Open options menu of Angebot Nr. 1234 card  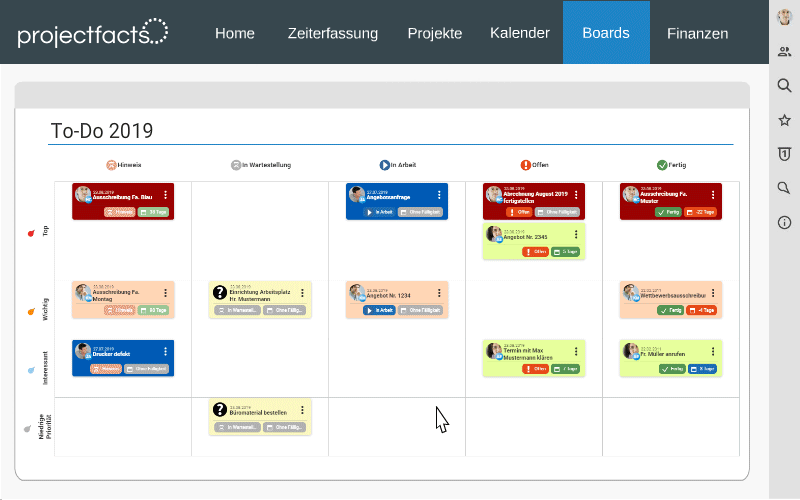[x=439, y=293]
